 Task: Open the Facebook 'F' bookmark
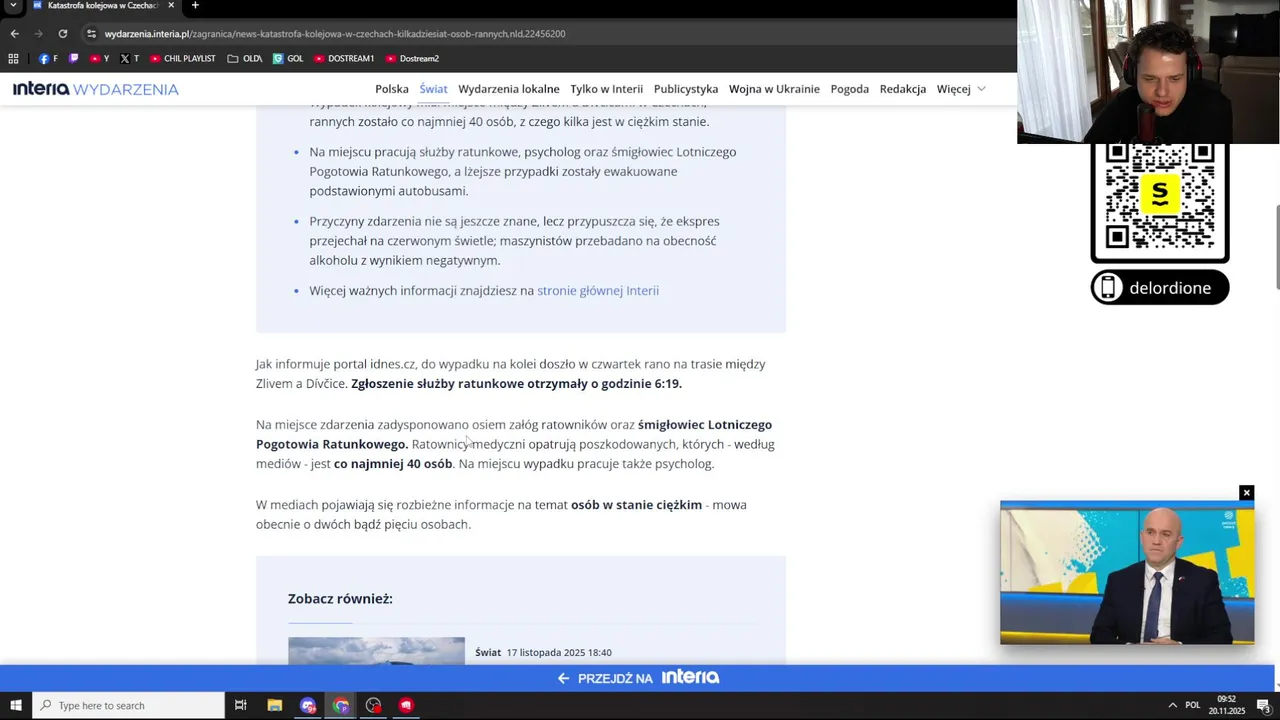coord(48,58)
